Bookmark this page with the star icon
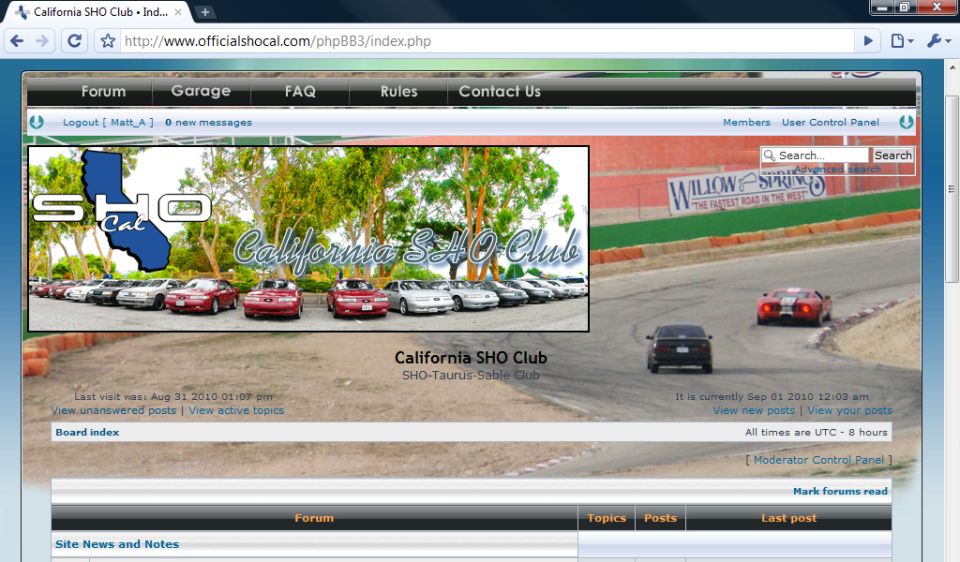Image resolution: width=960 pixels, height=562 pixels. pos(108,41)
